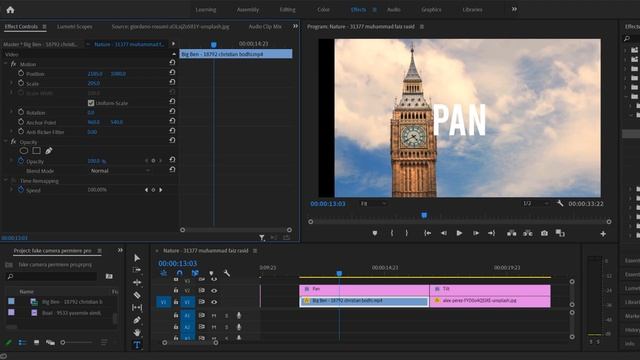Create ellipse mask under Opacity
This screenshot has width=640, height=360.
pyautogui.click(x=24, y=151)
